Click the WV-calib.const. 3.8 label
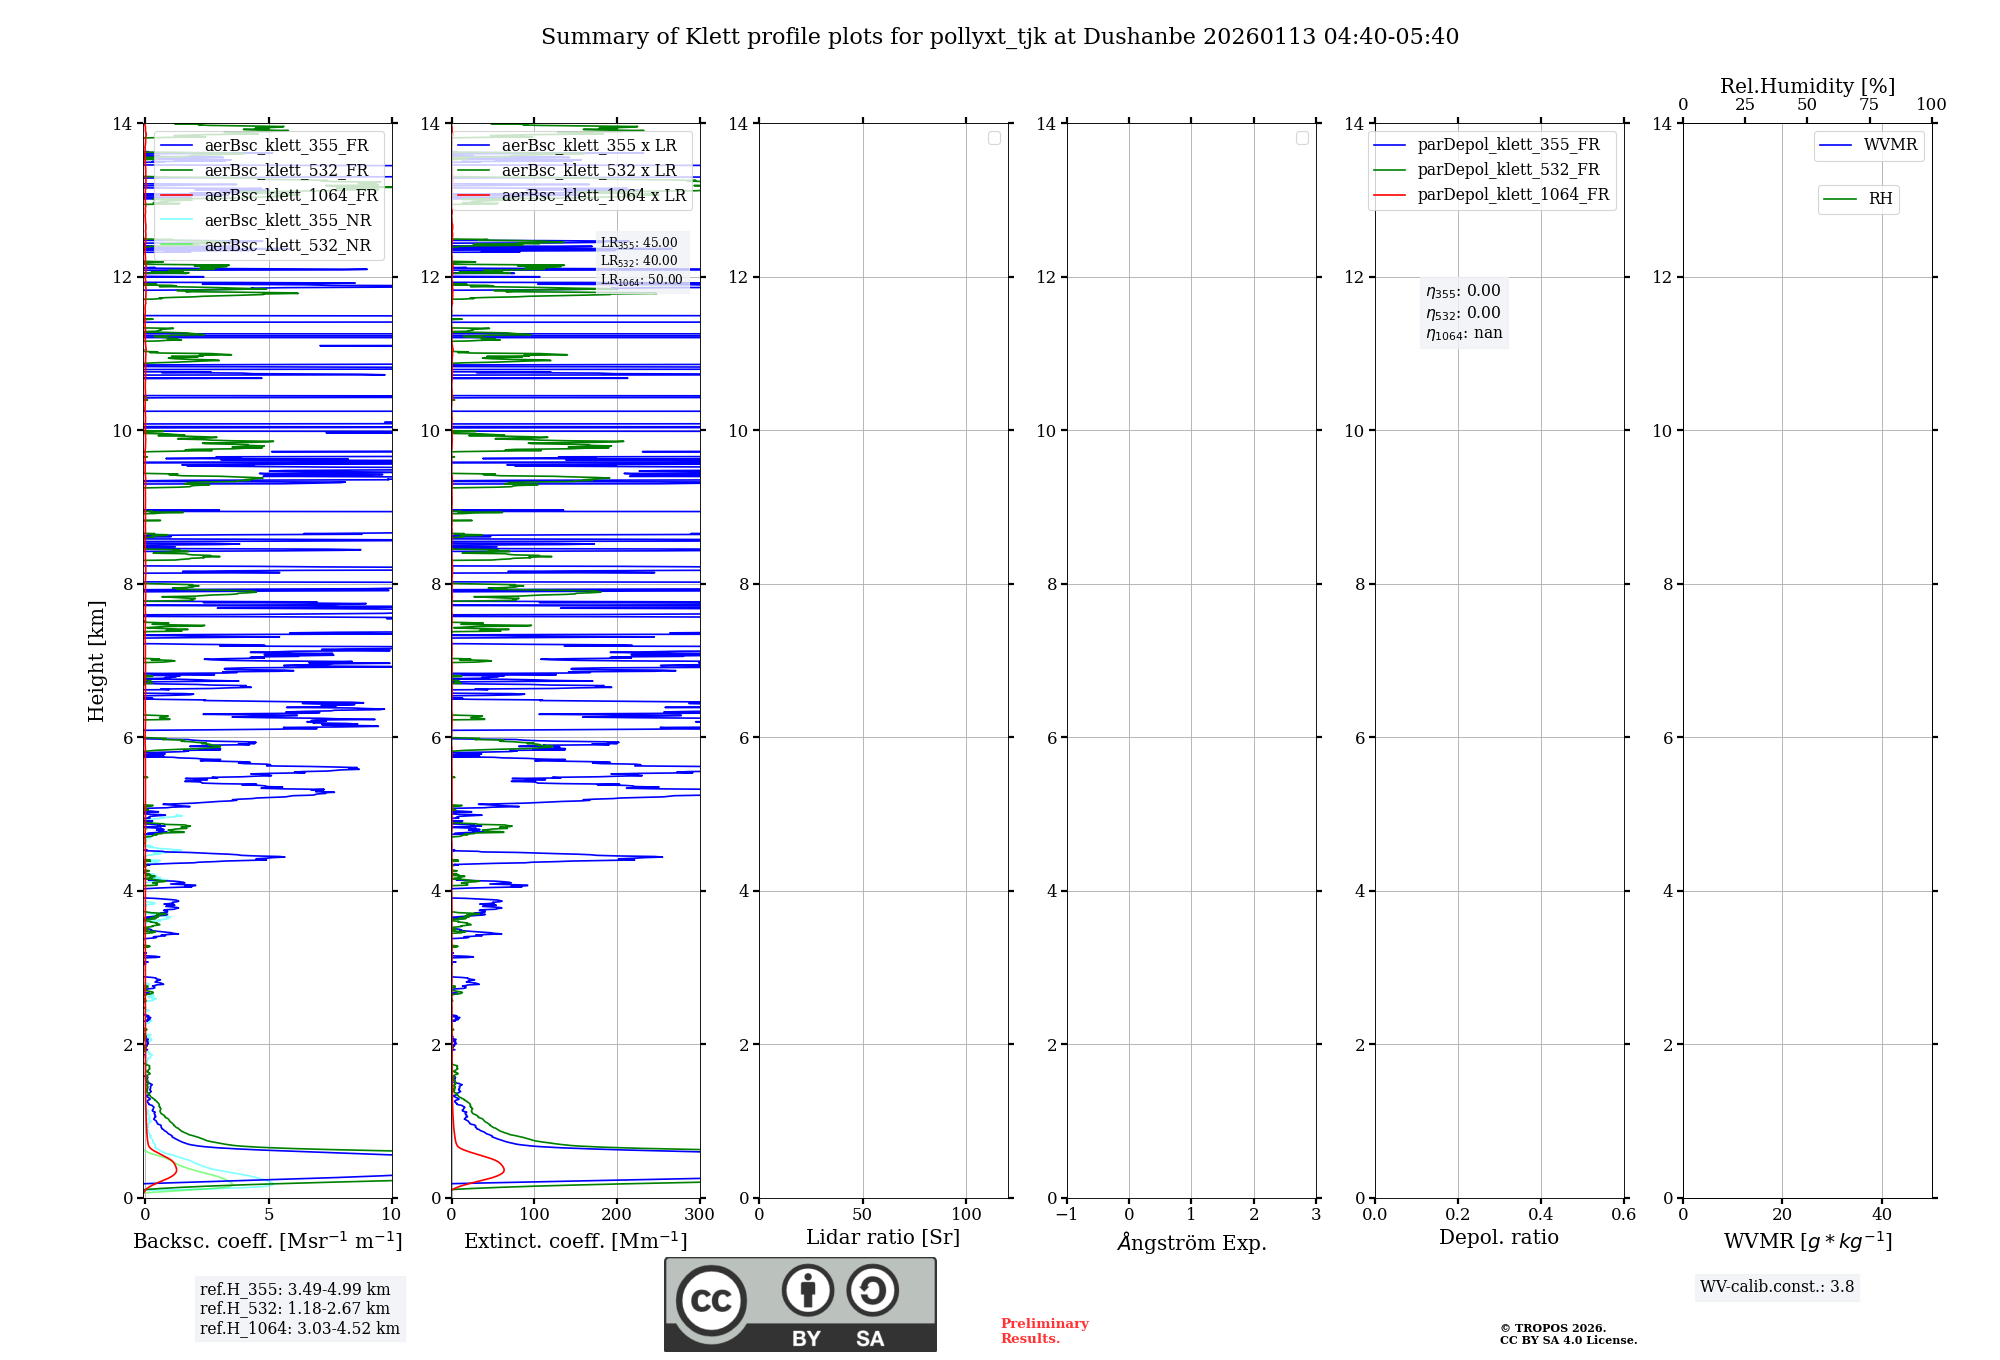2000x1360 pixels. tap(1776, 1286)
